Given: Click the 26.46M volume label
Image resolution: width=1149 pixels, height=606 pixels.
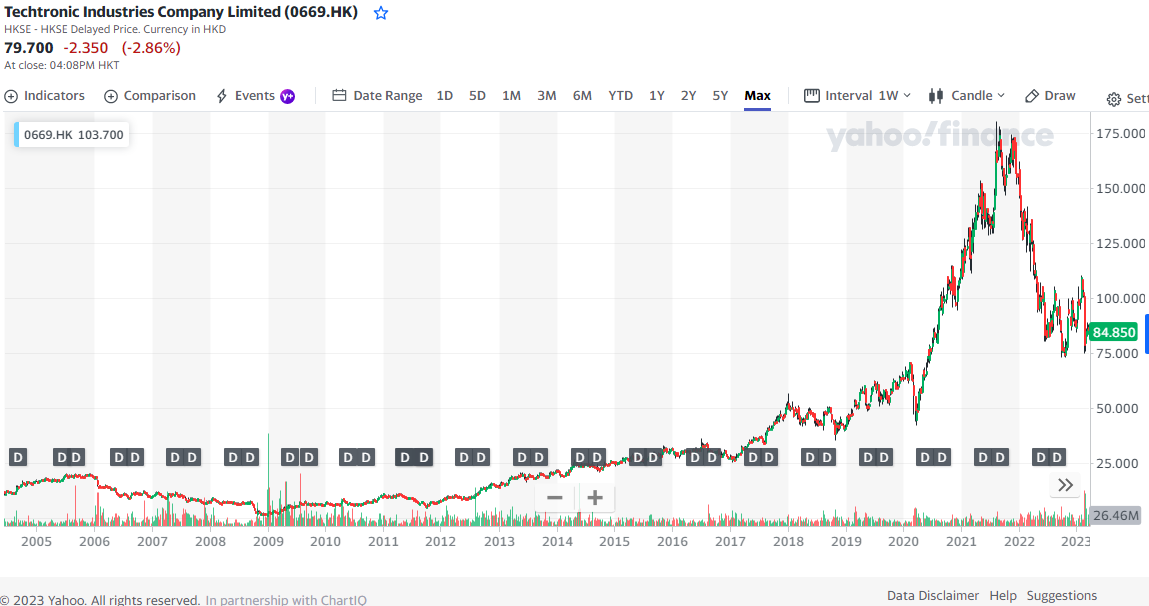Looking at the screenshot, I should pyautogui.click(x=1115, y=515).
